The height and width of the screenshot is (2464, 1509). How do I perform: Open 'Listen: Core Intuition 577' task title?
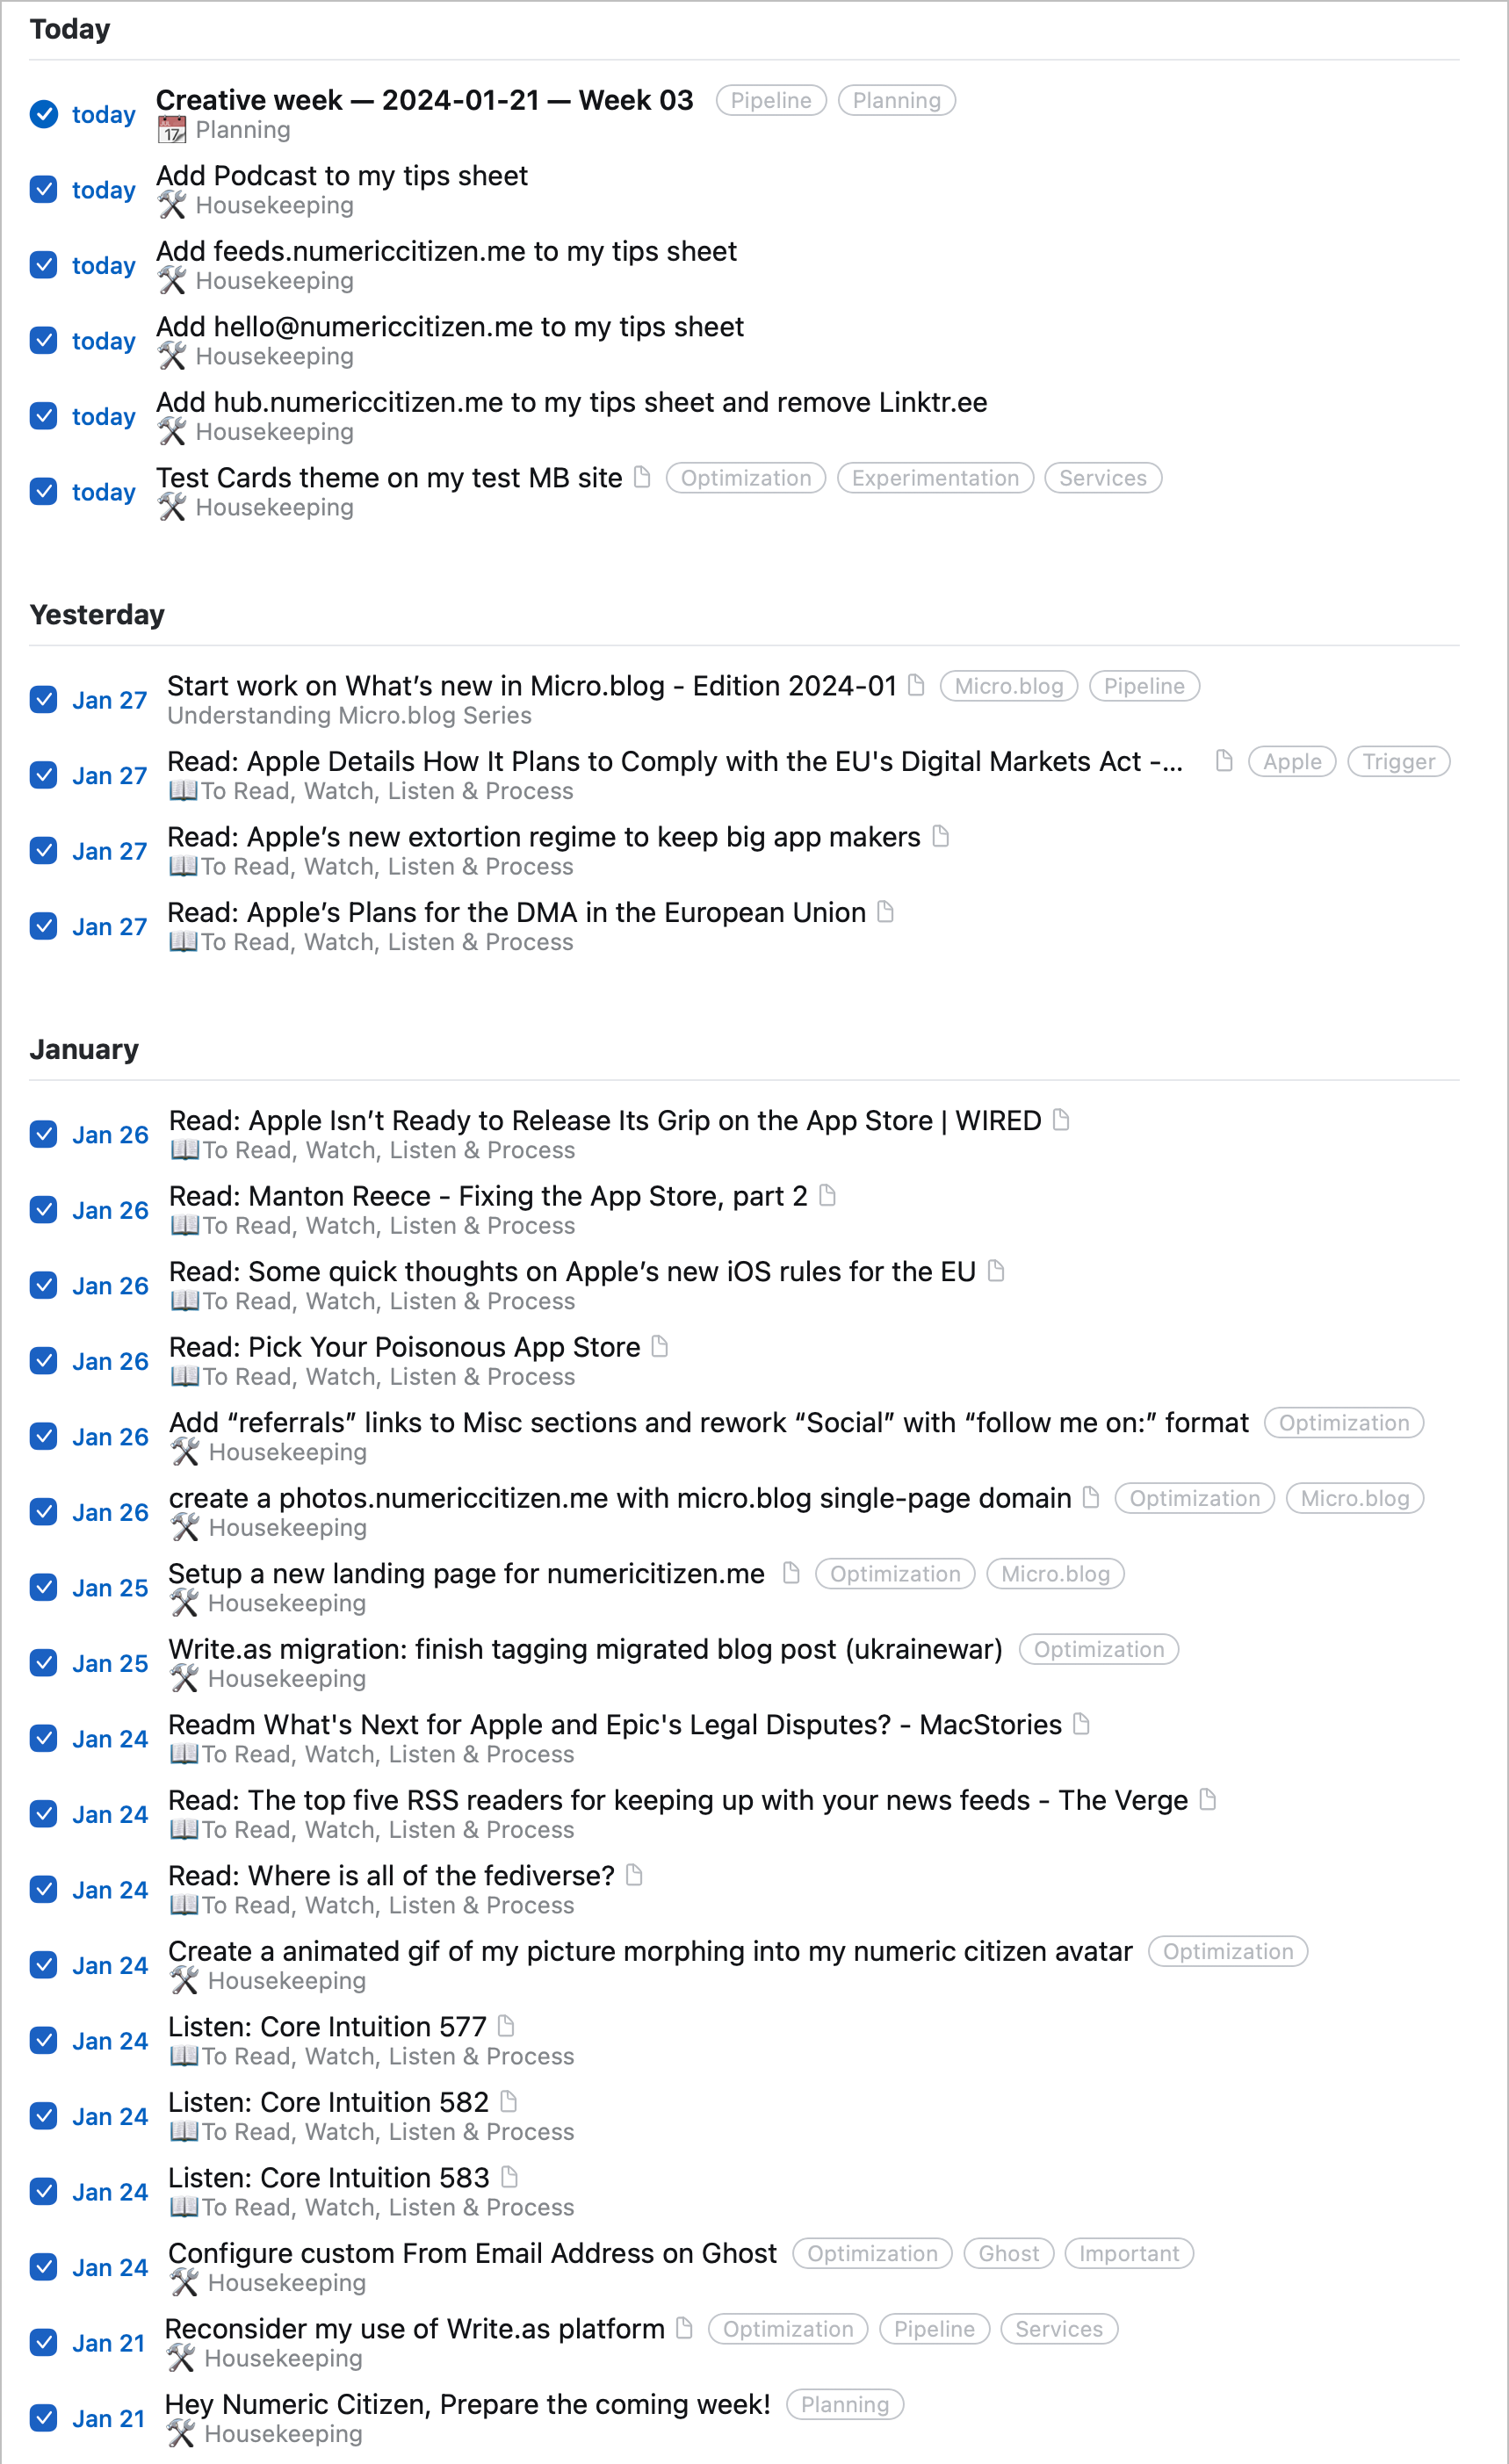327,2027
